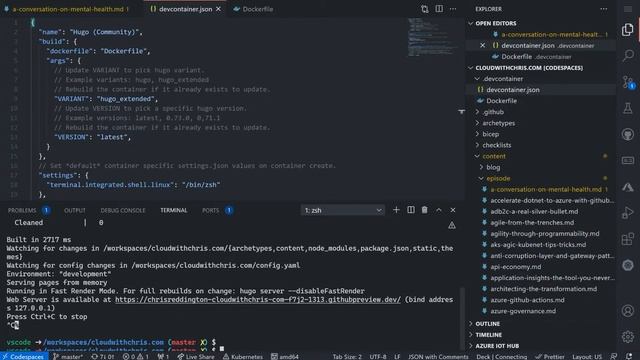Viewport: 640px width, 360px height.
Task: Open the Output panel tab
Action: click(x=75, y=210)
